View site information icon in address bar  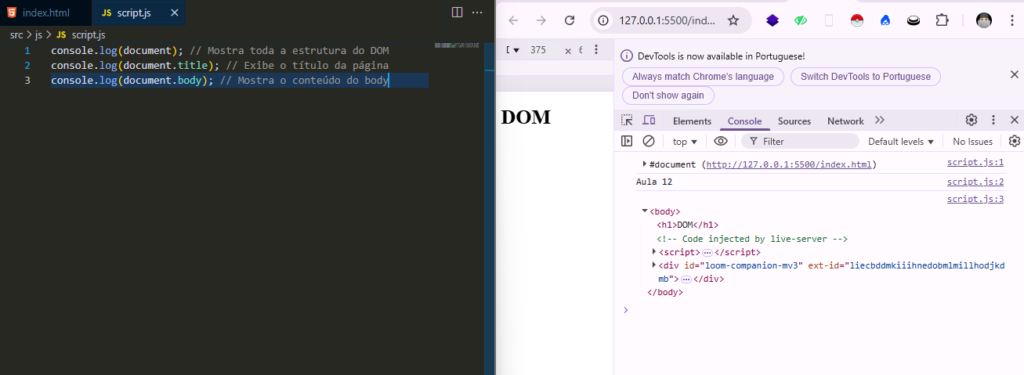pyautogui.click(x=604, y=20)
